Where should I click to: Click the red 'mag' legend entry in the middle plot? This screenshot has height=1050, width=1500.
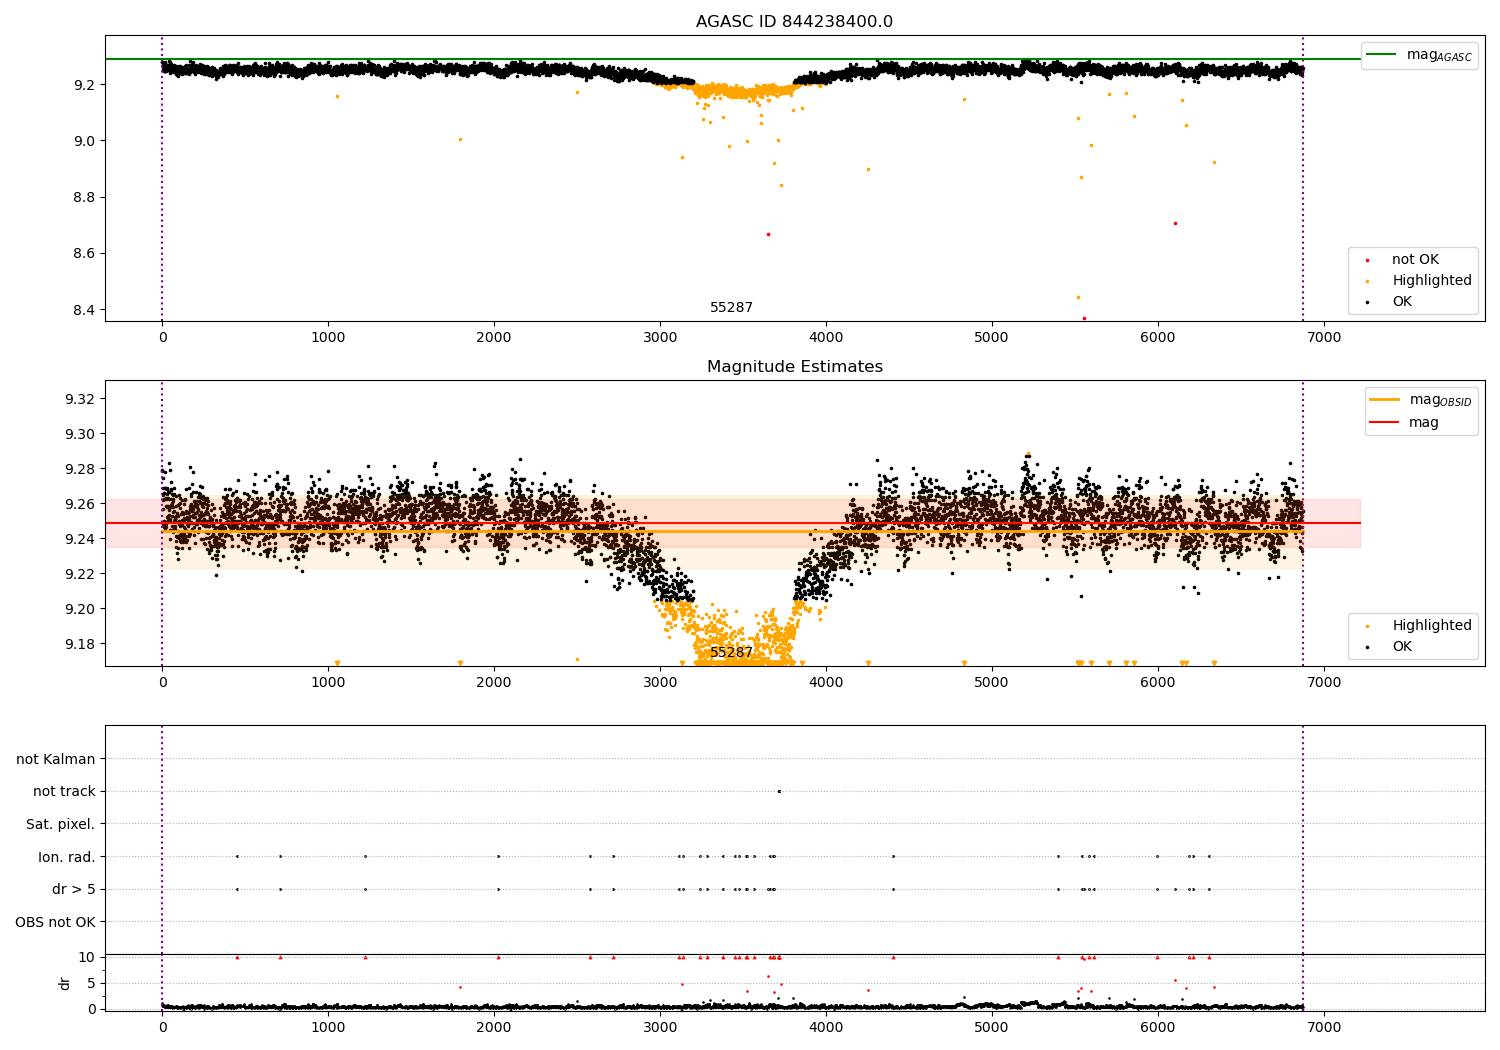point(1404,422)
